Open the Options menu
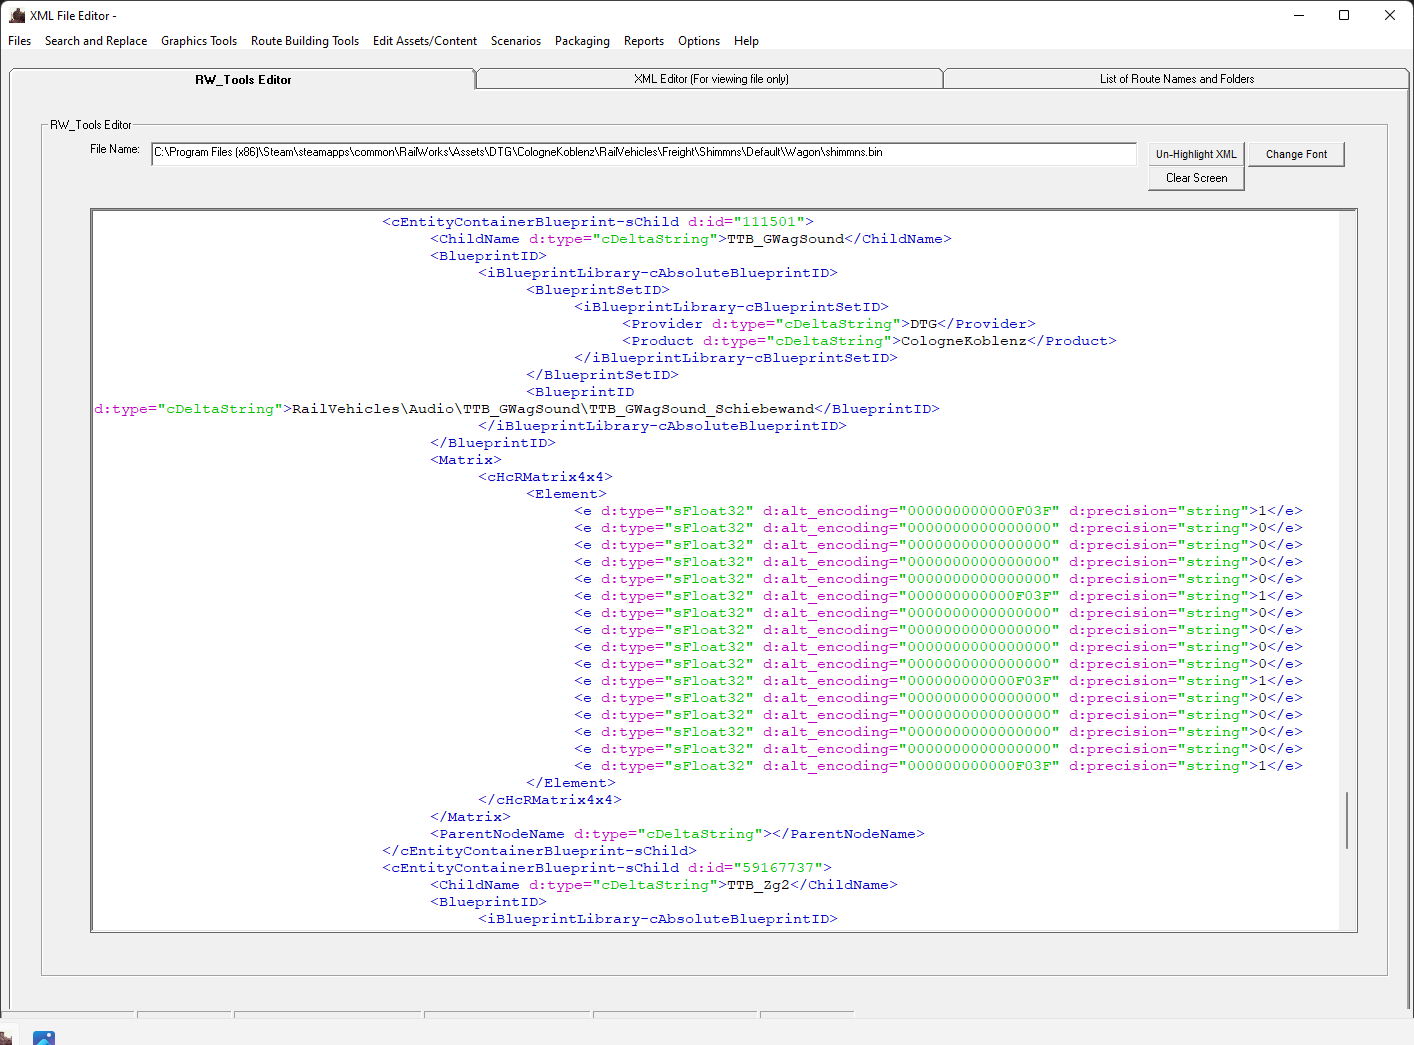1414x1045 pixels. (699, 41)
